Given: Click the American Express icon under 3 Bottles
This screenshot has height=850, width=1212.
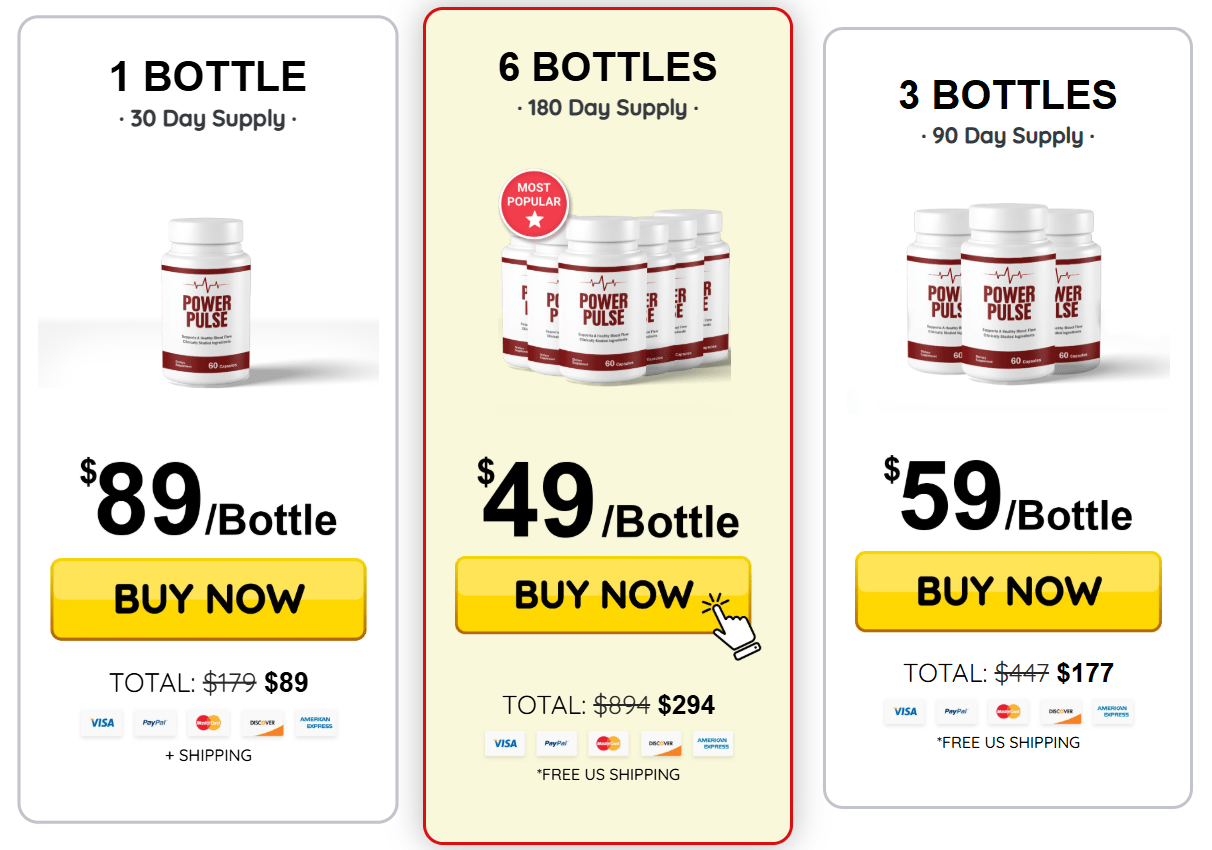Looking at the screenshot, I should (1113, 711).
